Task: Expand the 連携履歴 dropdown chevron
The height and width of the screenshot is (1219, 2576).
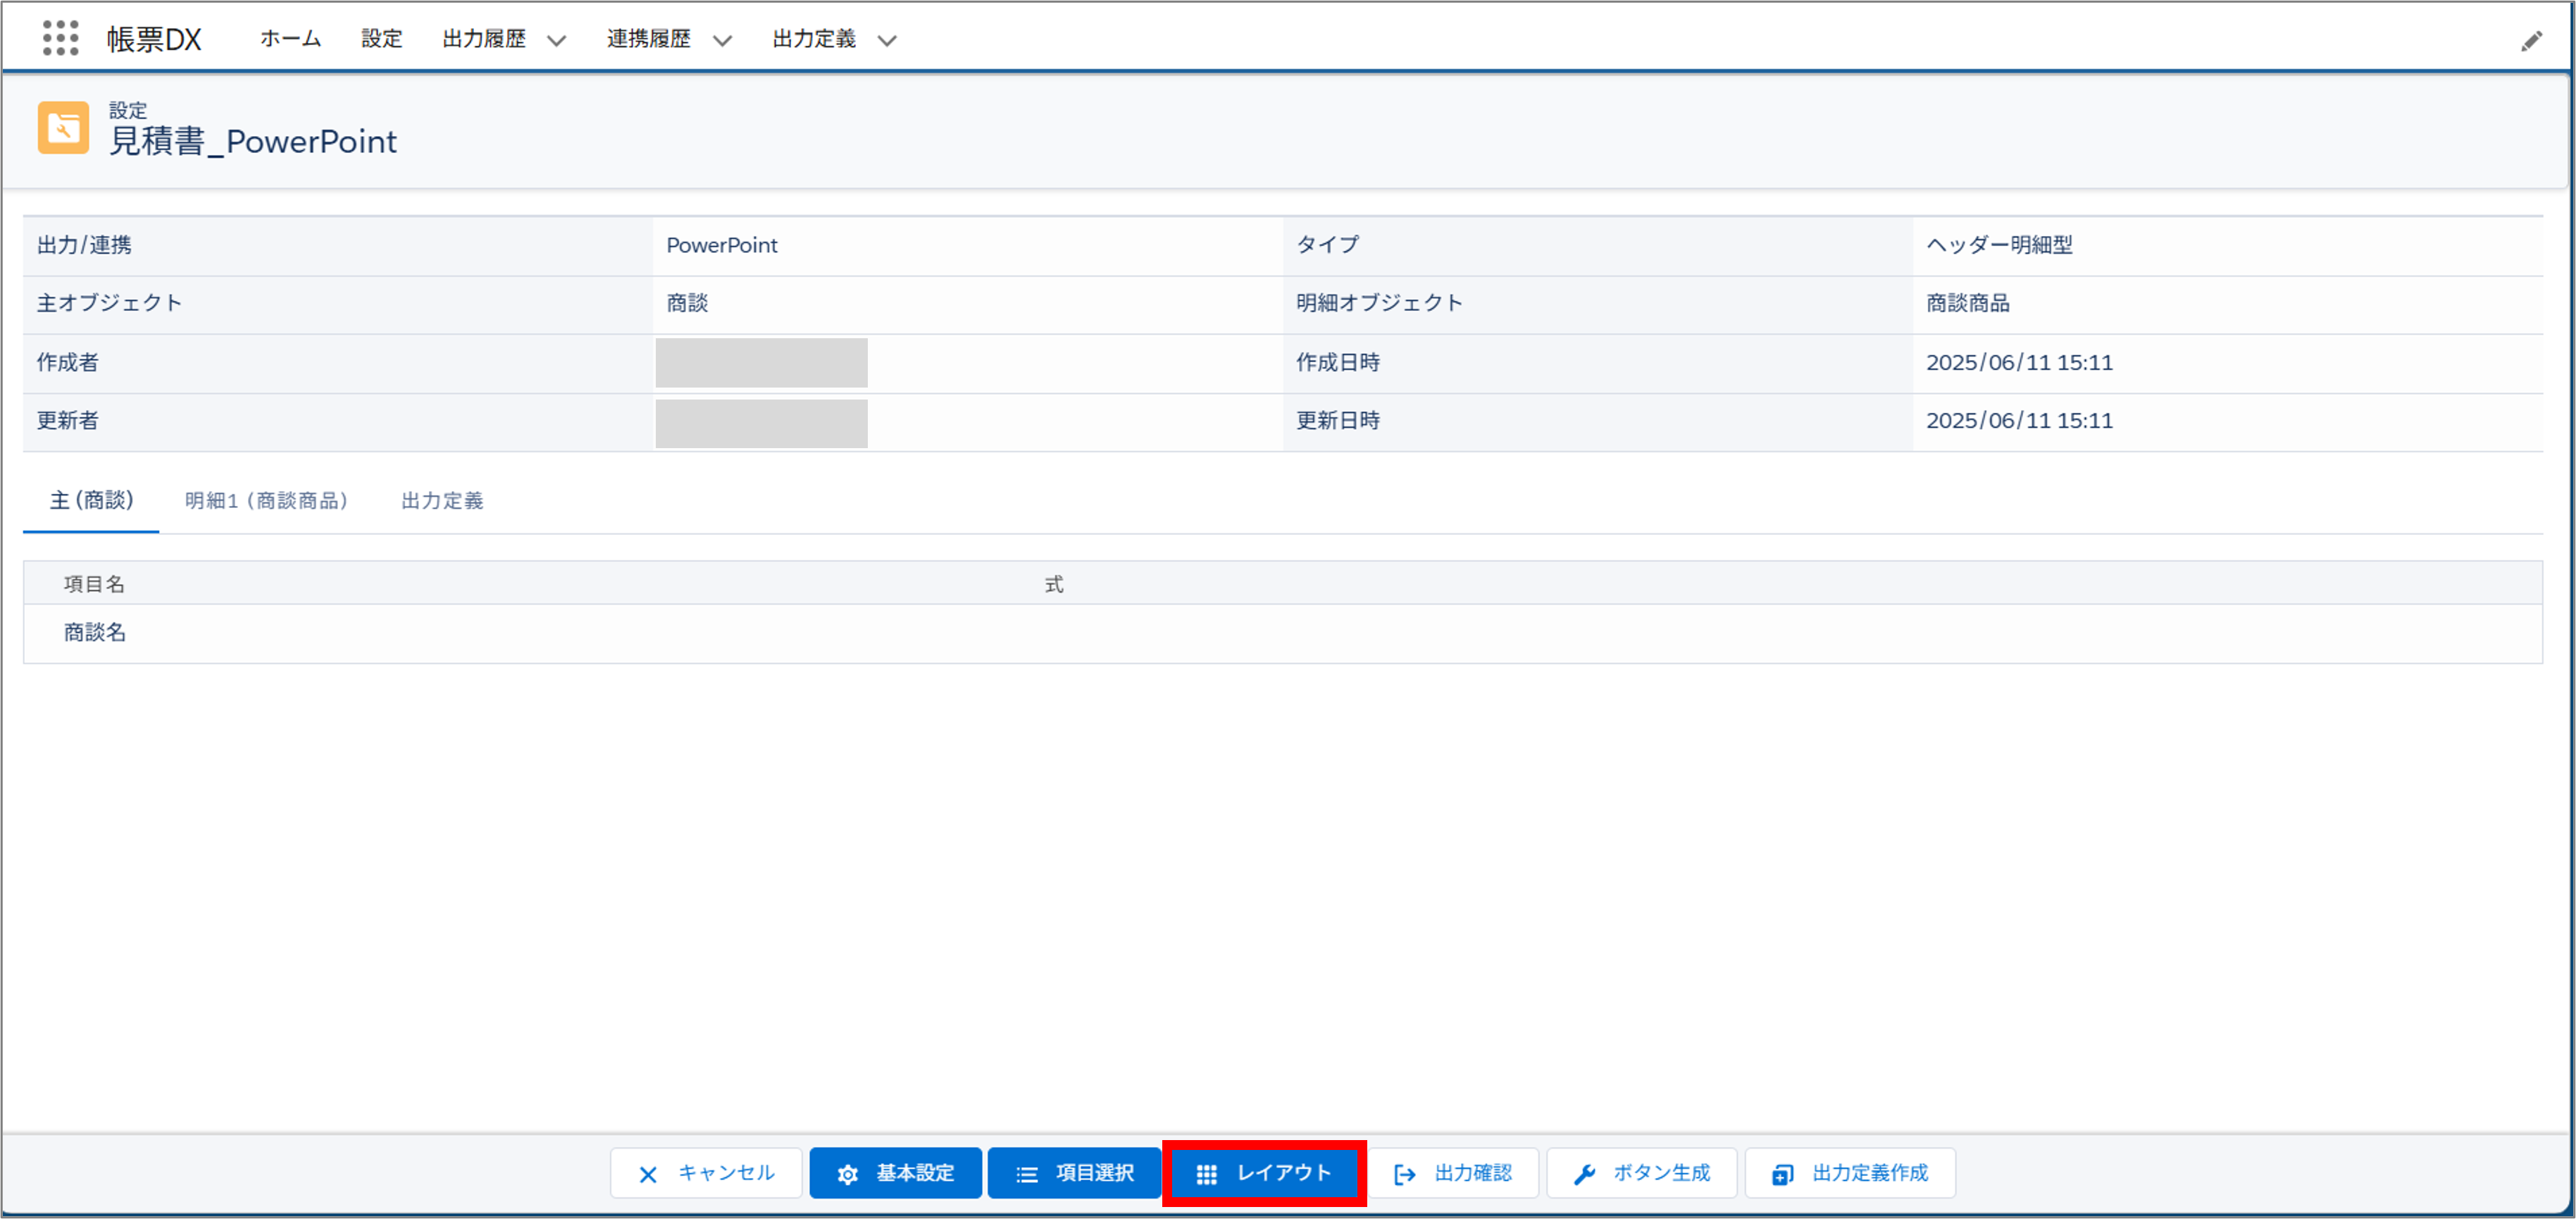Action: (x=722, y=40)
